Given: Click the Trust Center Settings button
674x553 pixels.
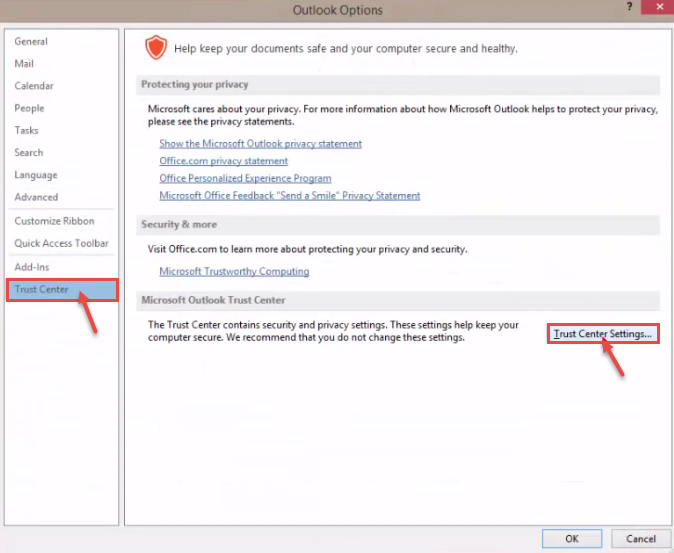Looking at the screenshot, I should 603,334.
